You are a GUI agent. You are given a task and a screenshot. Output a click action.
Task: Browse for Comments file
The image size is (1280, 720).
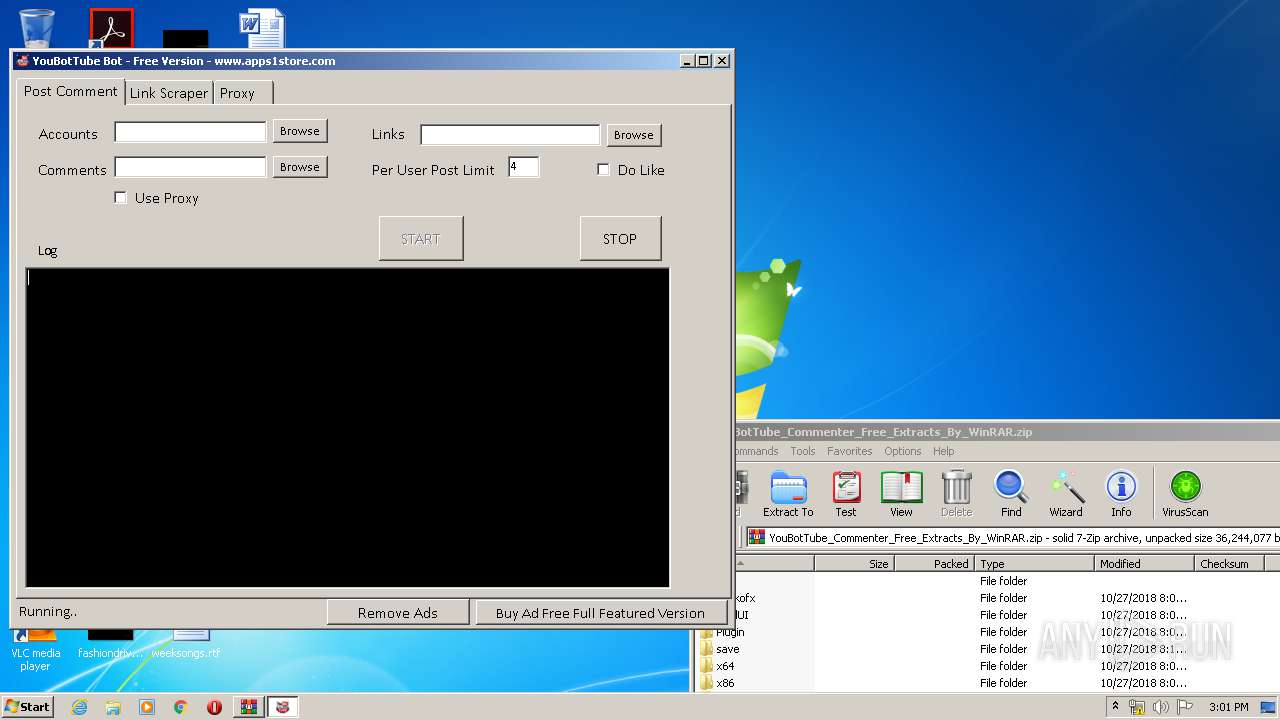point(300,167)
